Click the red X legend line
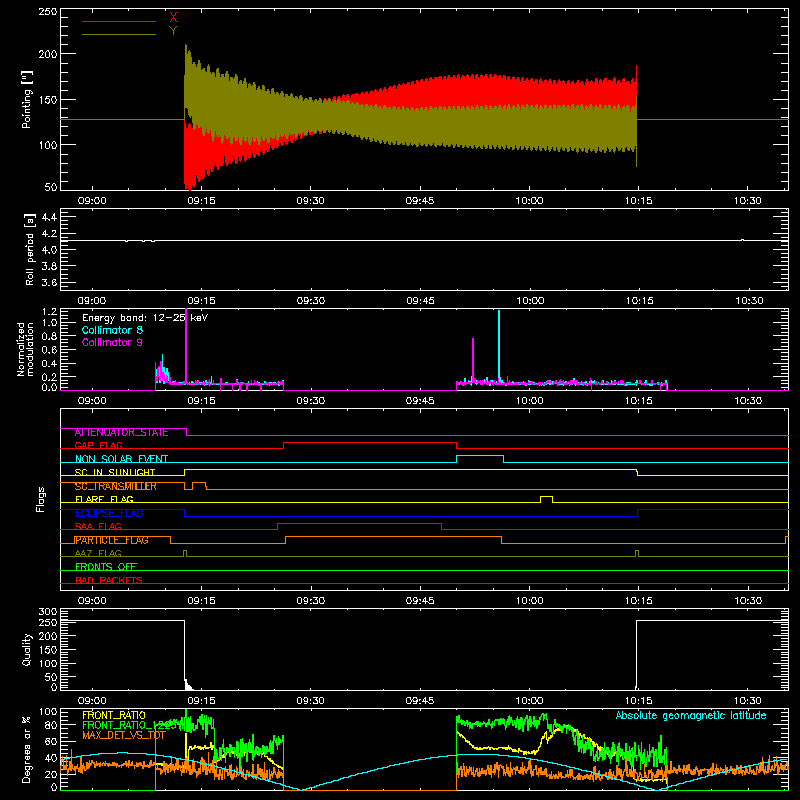The width and height of the screenshot is (800, 800). coord(119,21)
